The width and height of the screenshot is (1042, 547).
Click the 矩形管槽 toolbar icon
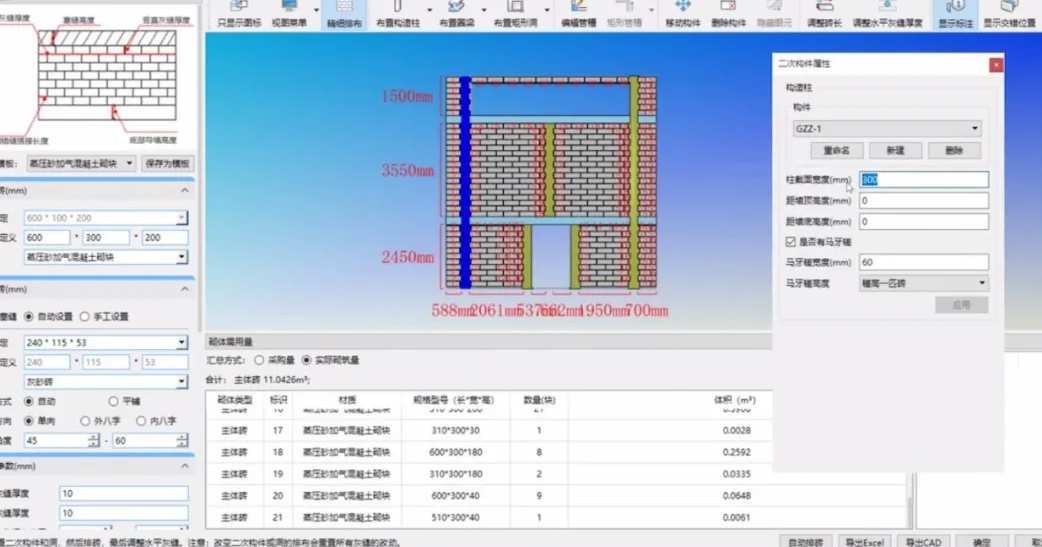(x=624, y=14)
